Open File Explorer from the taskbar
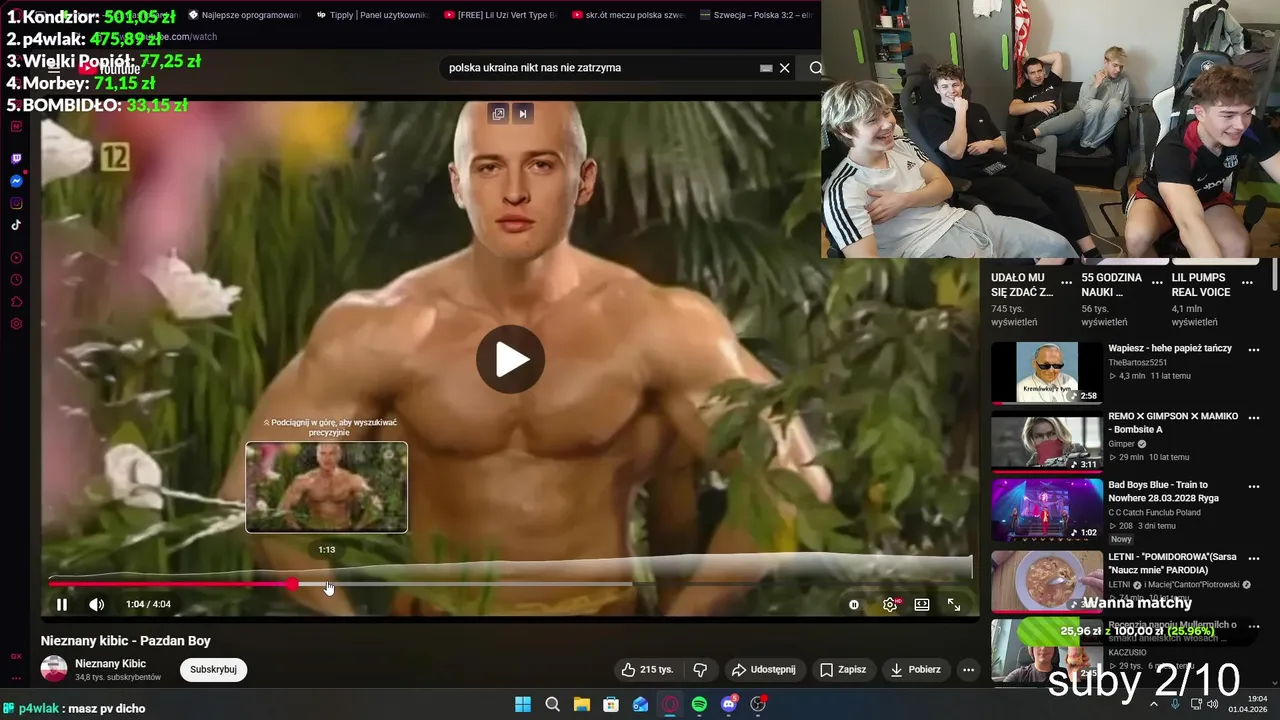The height and width of the screenshot is (720, 1280). pos(581,704)
